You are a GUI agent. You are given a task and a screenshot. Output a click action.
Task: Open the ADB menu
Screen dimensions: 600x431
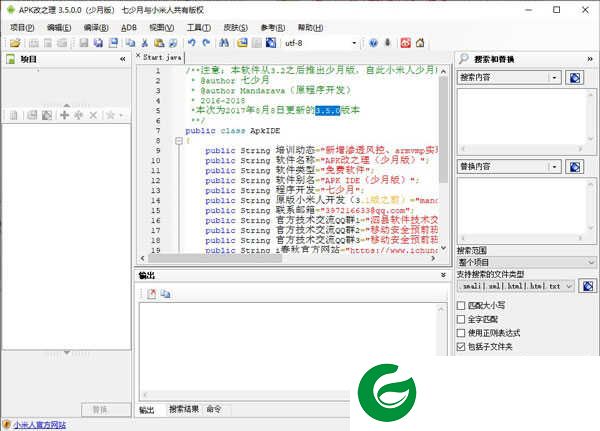click(x=129, y=28)
